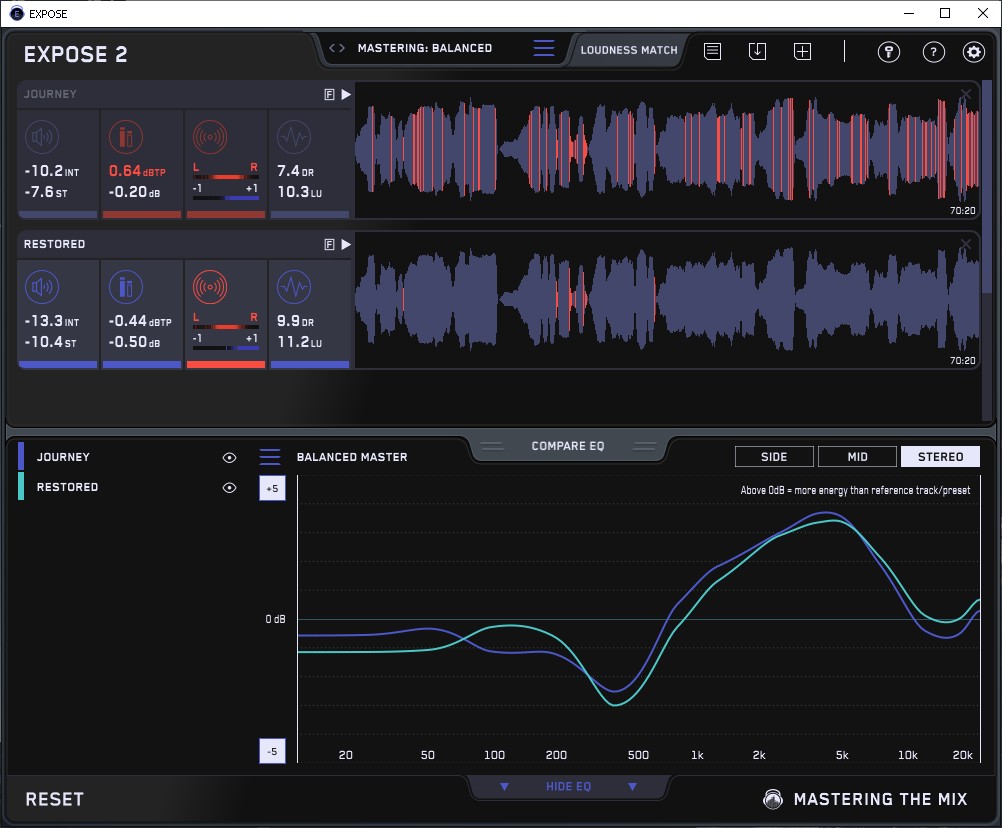Viewport: 1002px width, 828px height.
Task: Open the help question mark icon
Action: click(x=934, y=52)
